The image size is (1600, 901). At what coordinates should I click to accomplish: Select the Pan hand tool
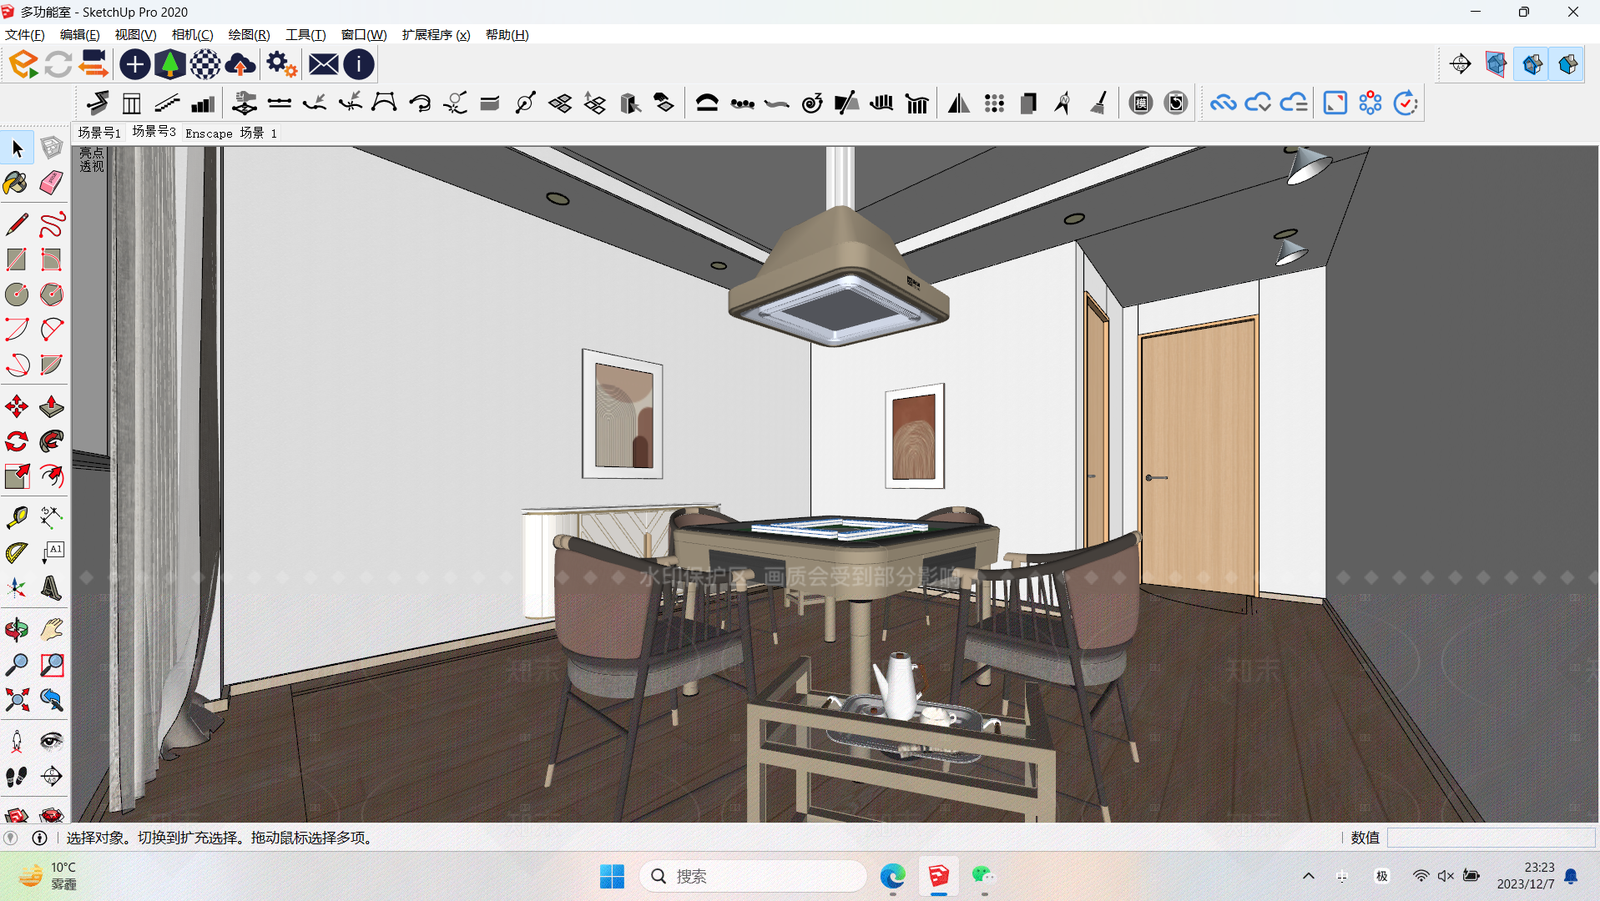(x=52, y=629)
